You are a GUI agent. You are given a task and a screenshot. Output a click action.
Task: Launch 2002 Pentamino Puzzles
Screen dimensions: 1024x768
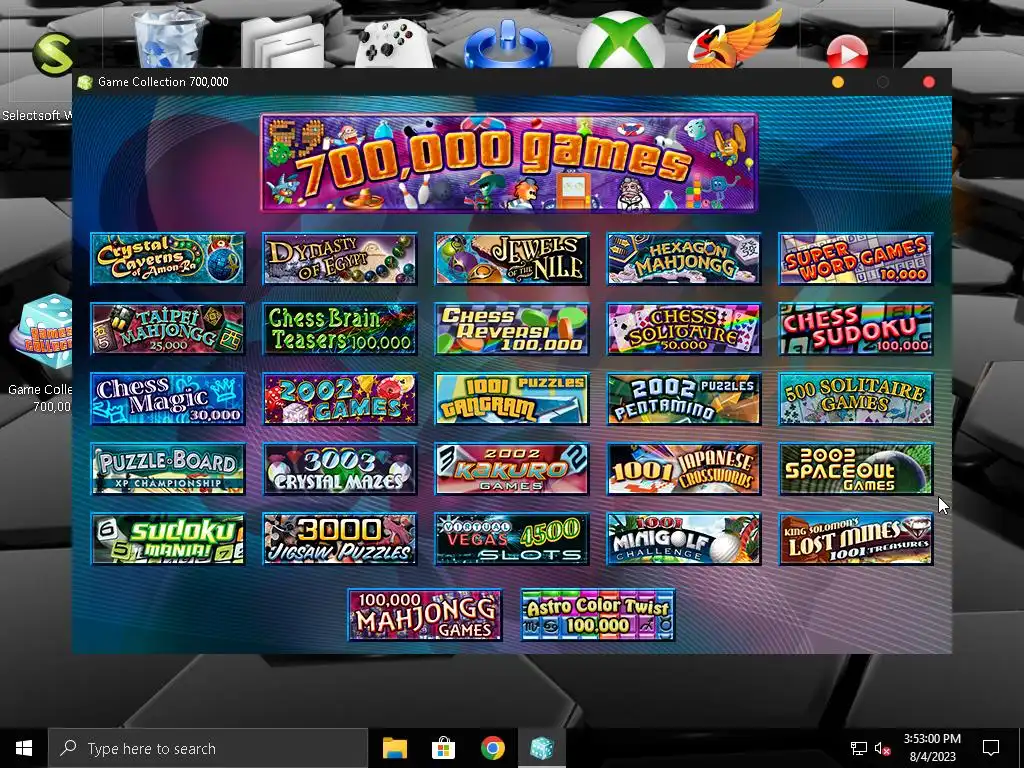point(684,399)
